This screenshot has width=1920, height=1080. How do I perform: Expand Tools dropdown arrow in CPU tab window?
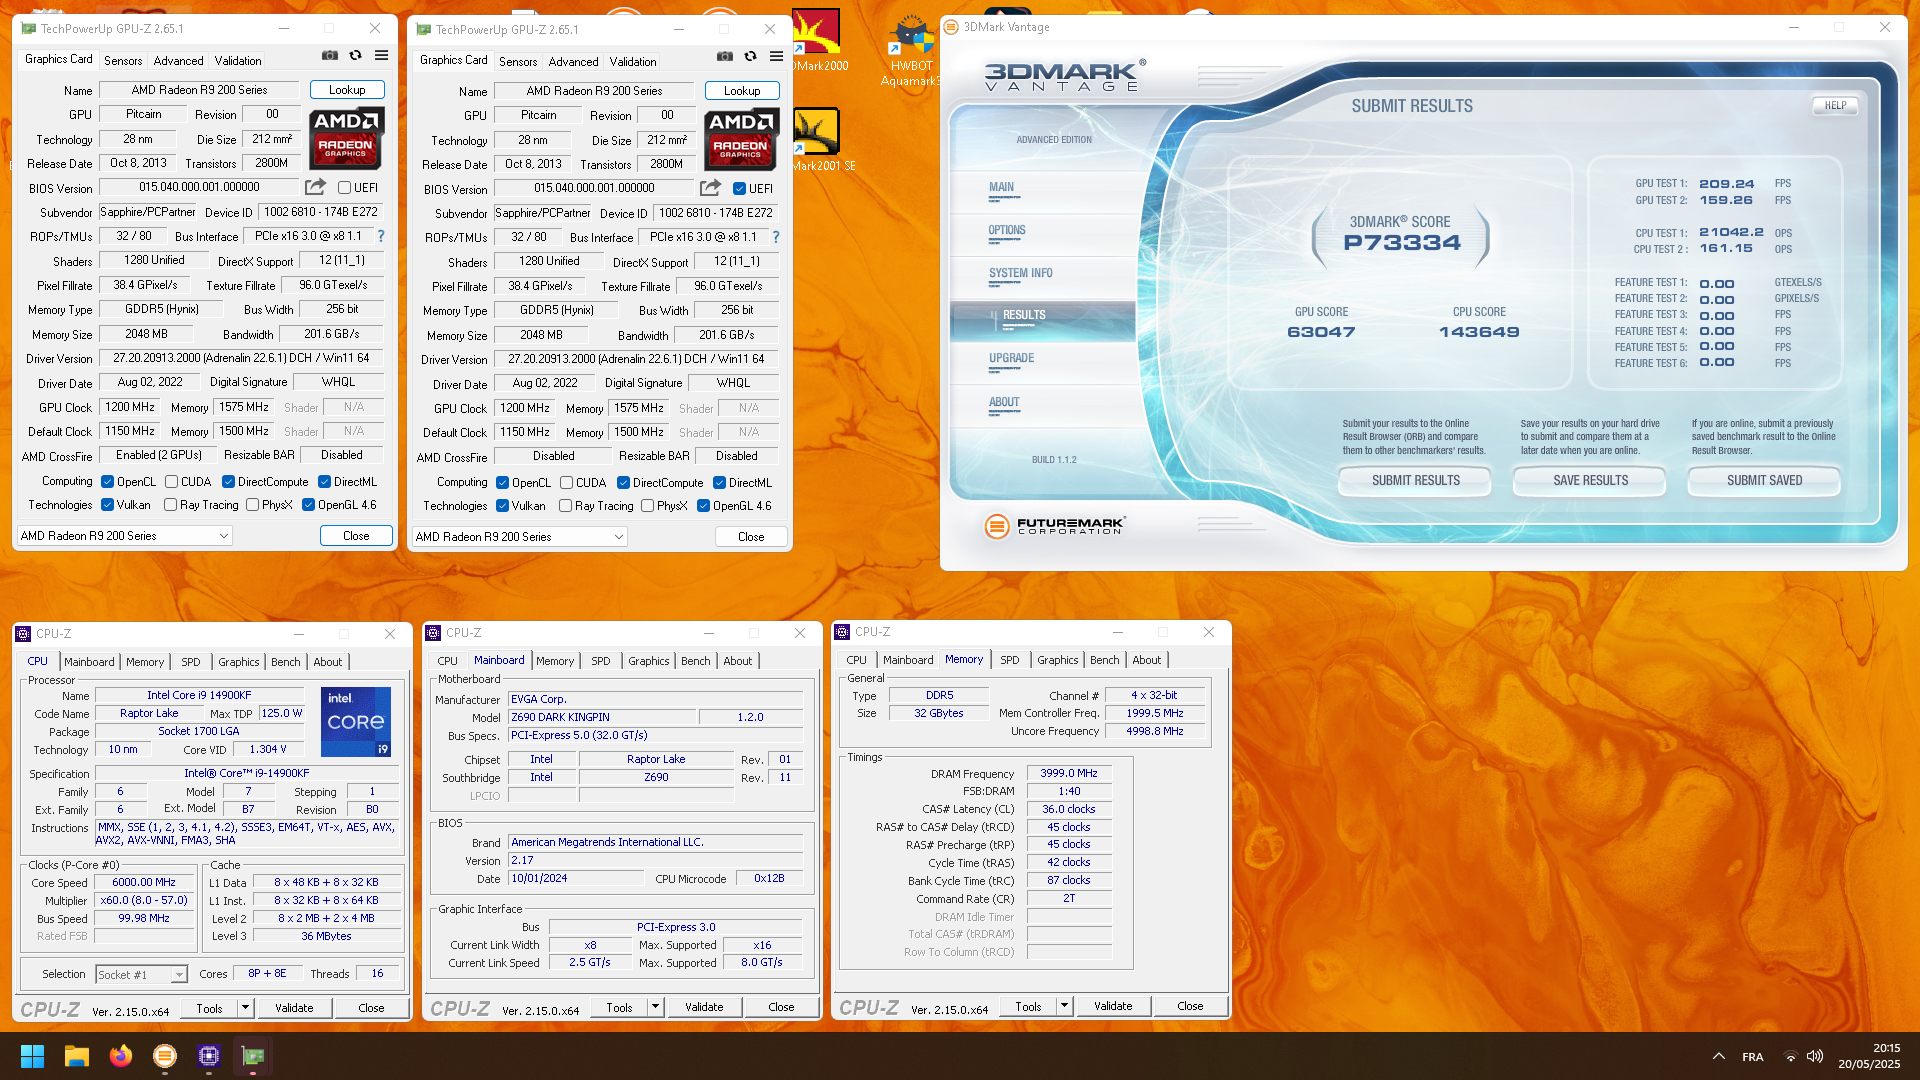tap(245, 1008)
